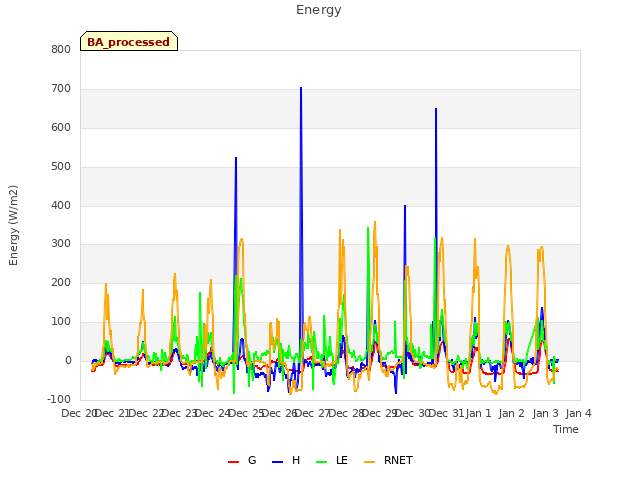Click the 400 y-axis tick label
Viewport: 640px width, 480px height.
61,205
